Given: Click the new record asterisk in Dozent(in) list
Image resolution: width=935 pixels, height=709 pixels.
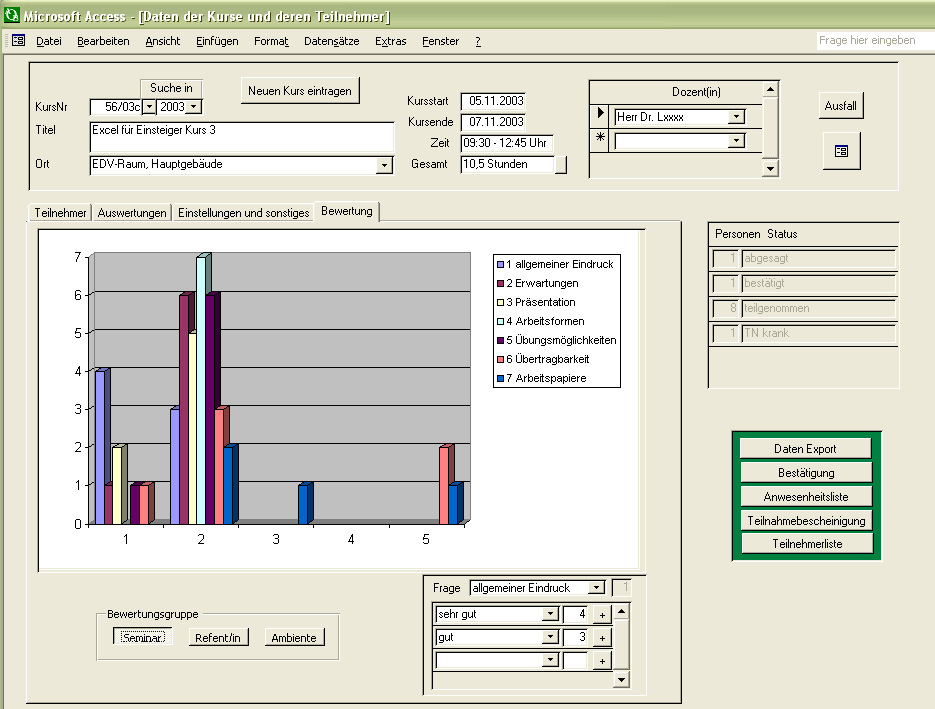Looking at the screenshot, I should pyautogui.click(x=600, y=138).
